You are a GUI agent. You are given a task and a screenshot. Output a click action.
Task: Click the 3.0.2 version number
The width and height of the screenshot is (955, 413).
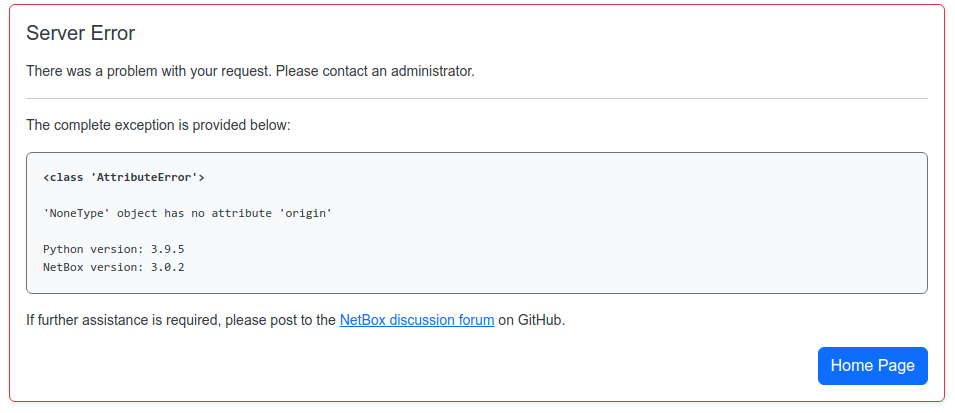[x=167, y=267]
